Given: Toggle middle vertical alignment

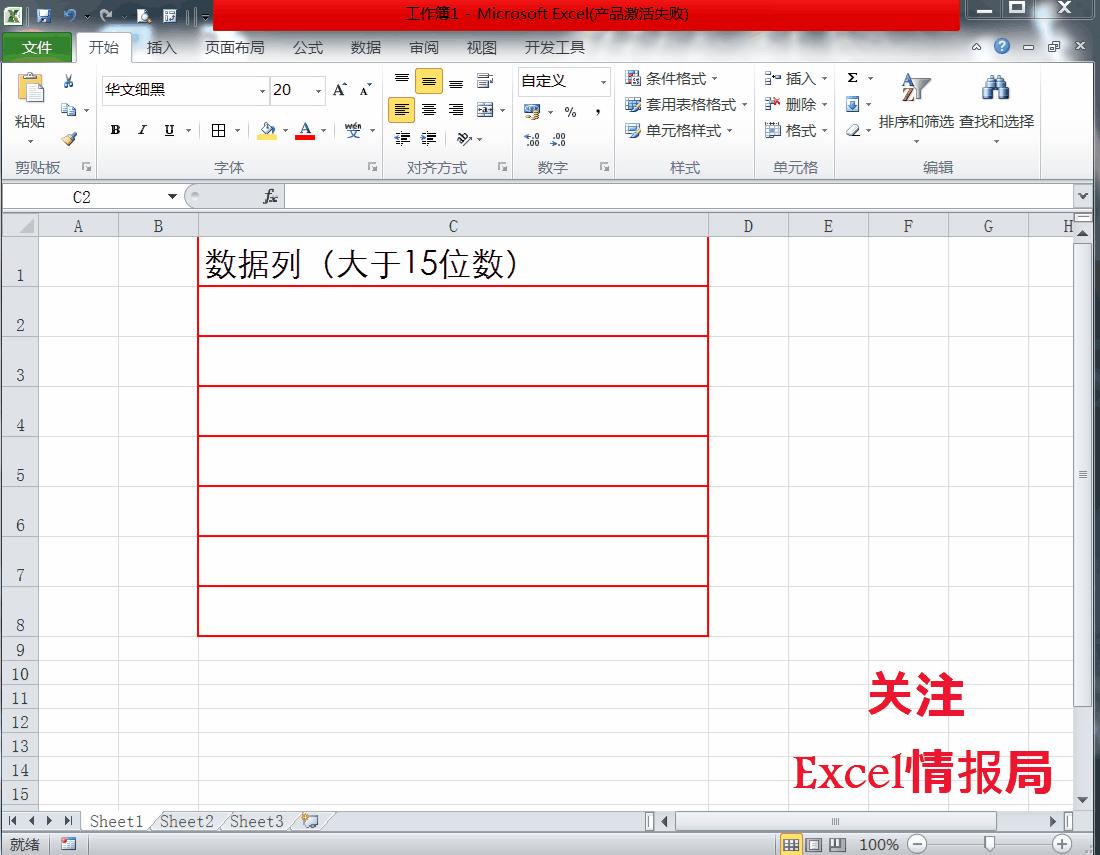Looking at the screenshot, I should [429, 81].
